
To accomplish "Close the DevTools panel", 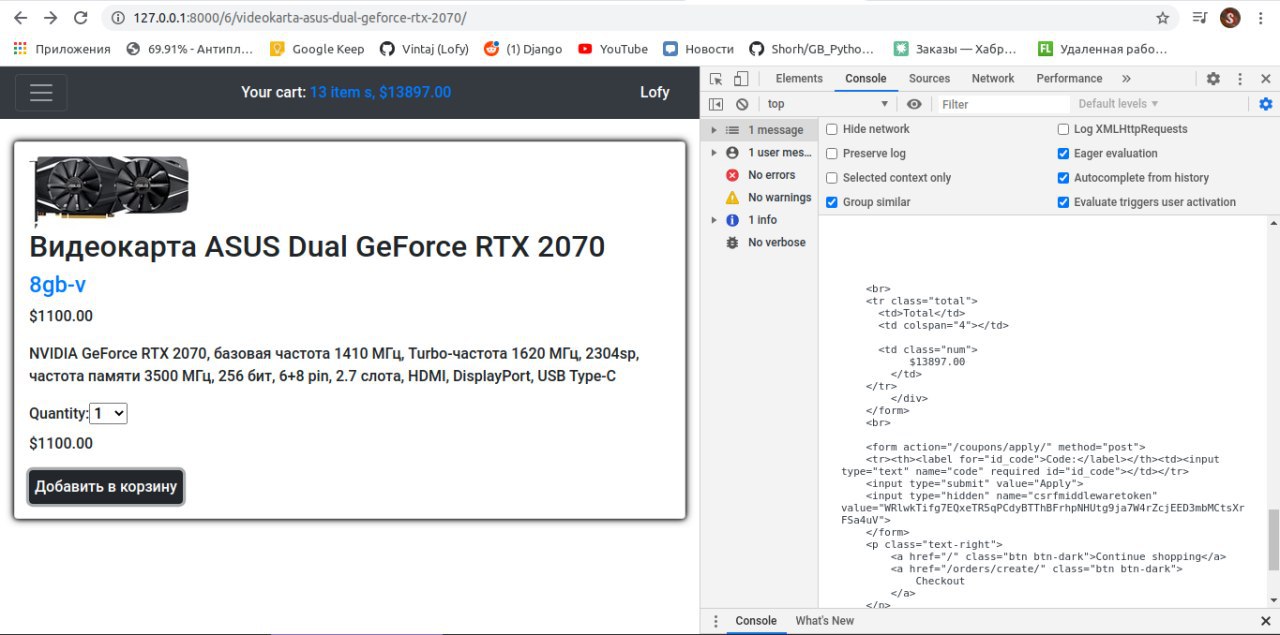I will (1265, 79).
